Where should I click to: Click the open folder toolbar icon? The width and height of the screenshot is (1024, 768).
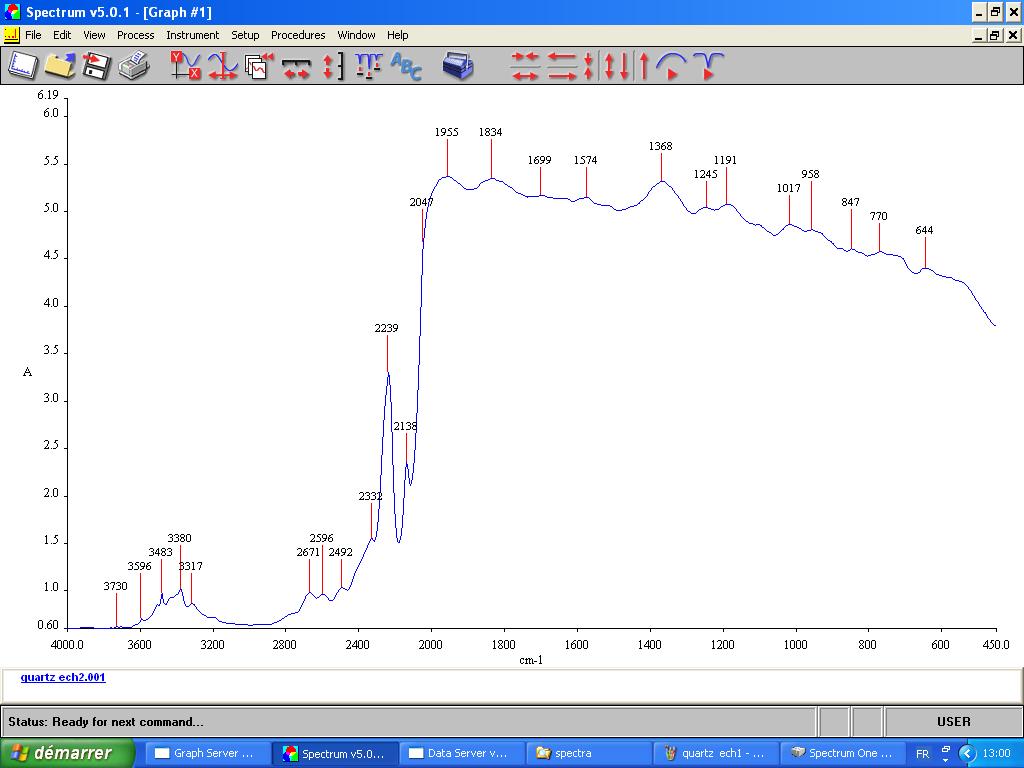59,66
